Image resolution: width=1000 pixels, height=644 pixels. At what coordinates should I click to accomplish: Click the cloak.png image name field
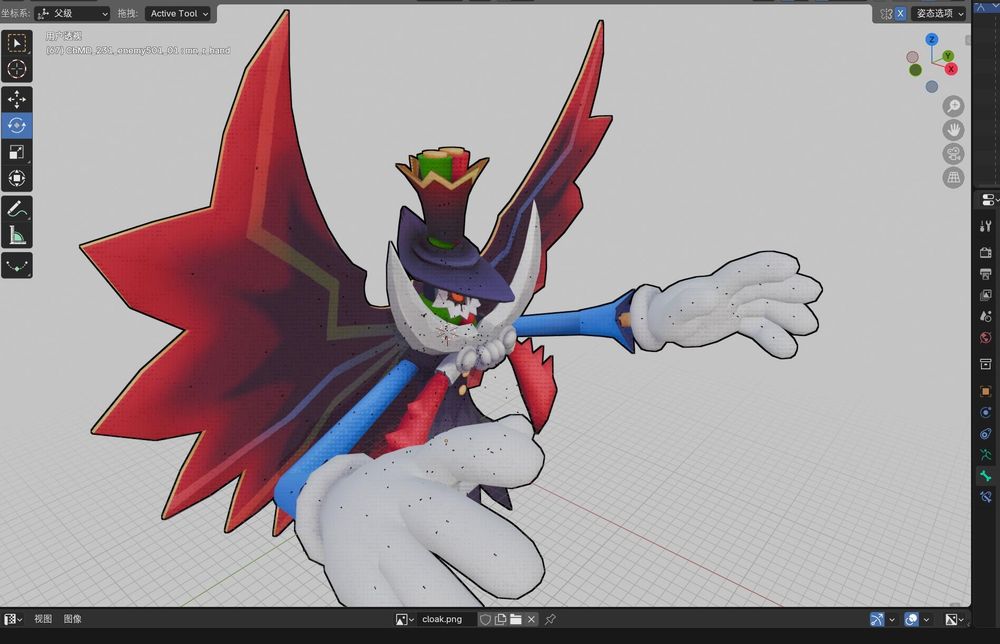click(447, 619)
